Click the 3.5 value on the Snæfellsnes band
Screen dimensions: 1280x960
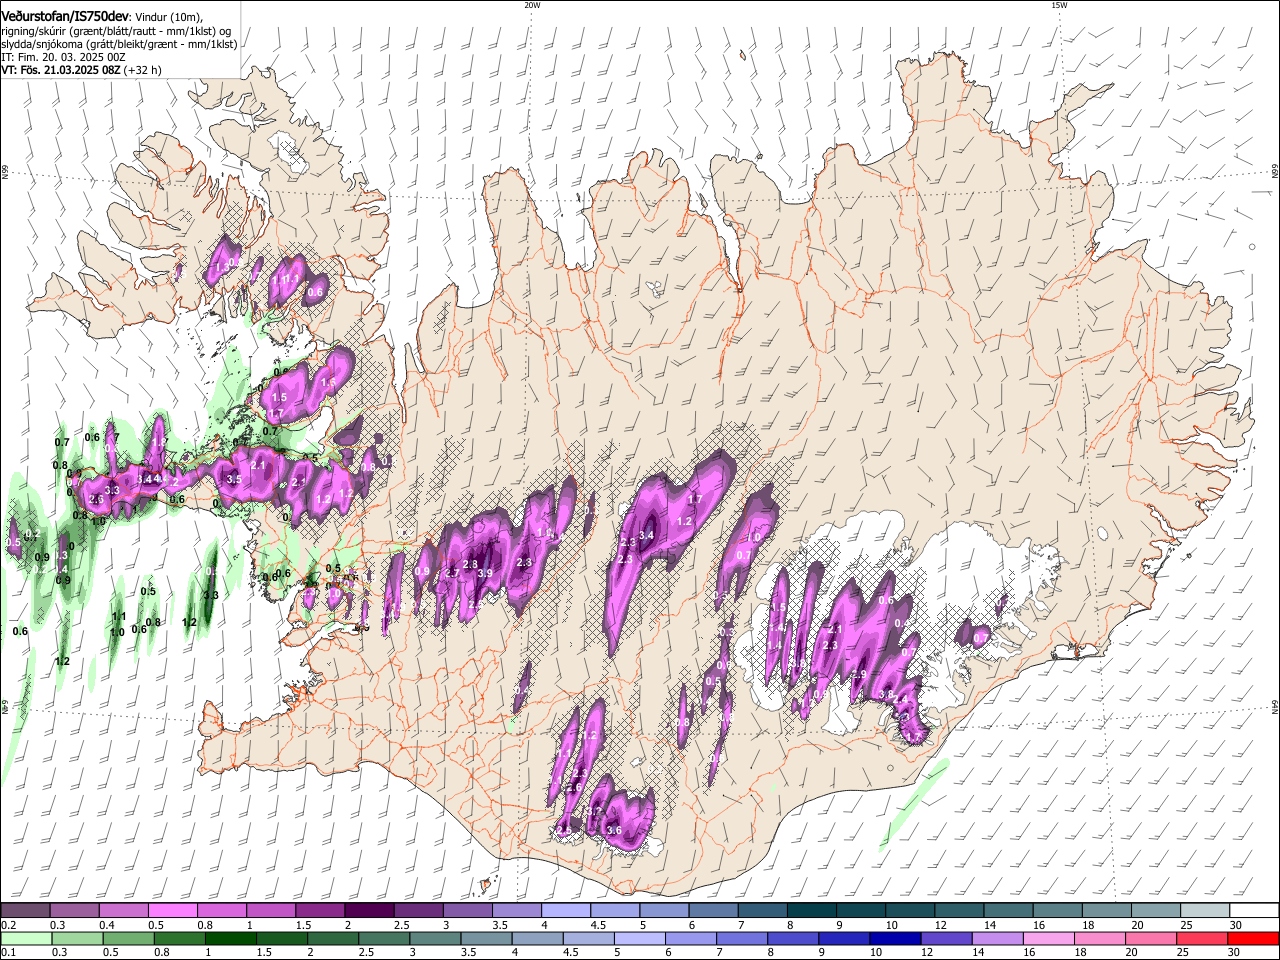coord(234,480)
